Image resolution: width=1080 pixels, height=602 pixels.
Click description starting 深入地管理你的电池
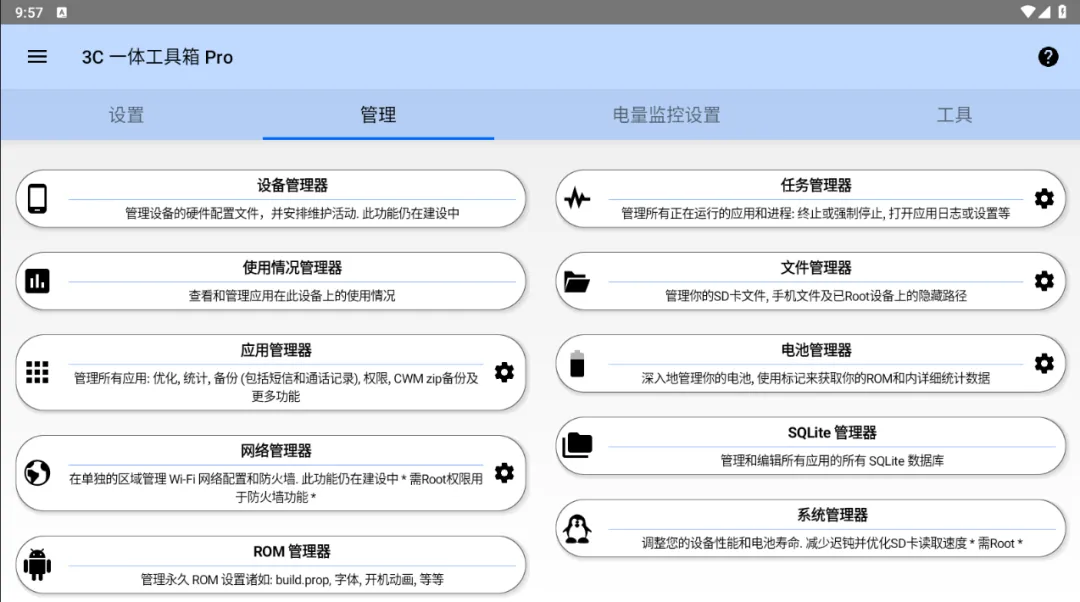[x=816, y=378]
